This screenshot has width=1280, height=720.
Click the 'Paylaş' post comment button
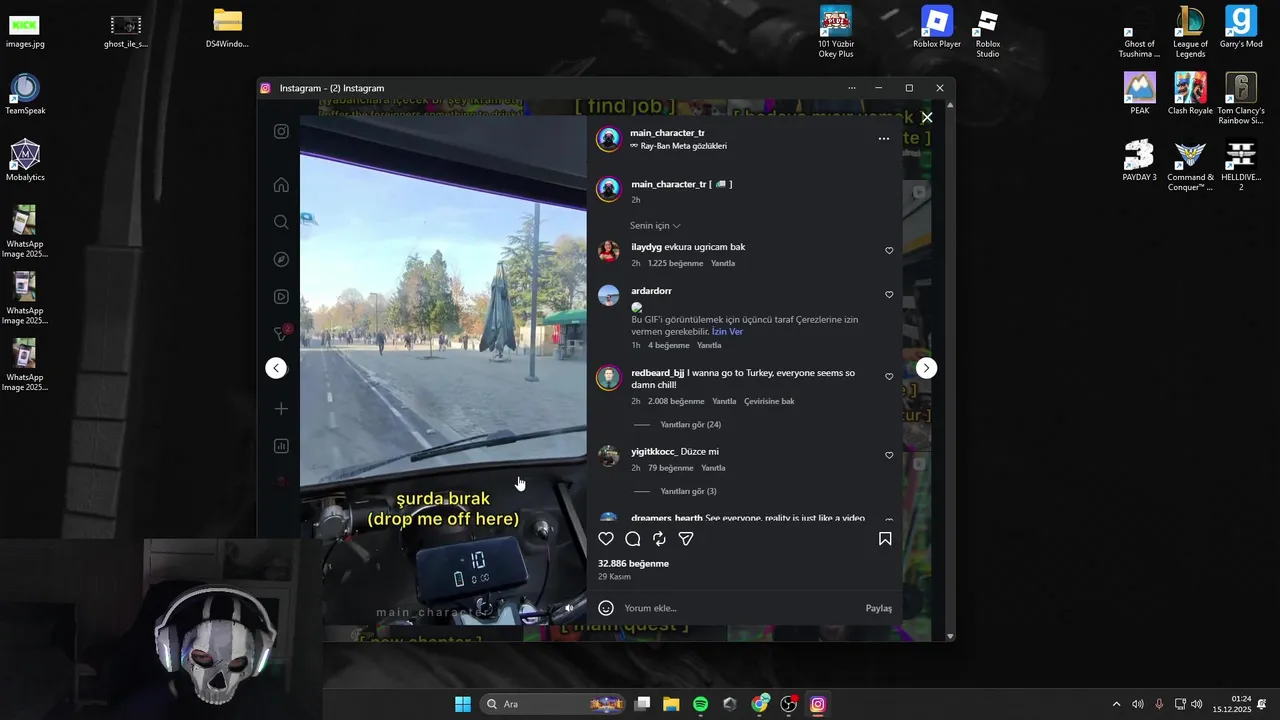click(879, 608)
